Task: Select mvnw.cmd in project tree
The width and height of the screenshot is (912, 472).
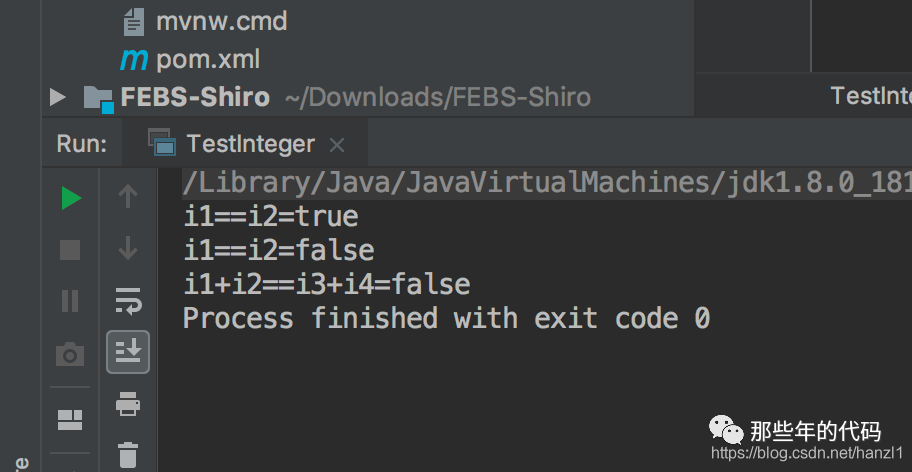Action: tap(221, 22)
